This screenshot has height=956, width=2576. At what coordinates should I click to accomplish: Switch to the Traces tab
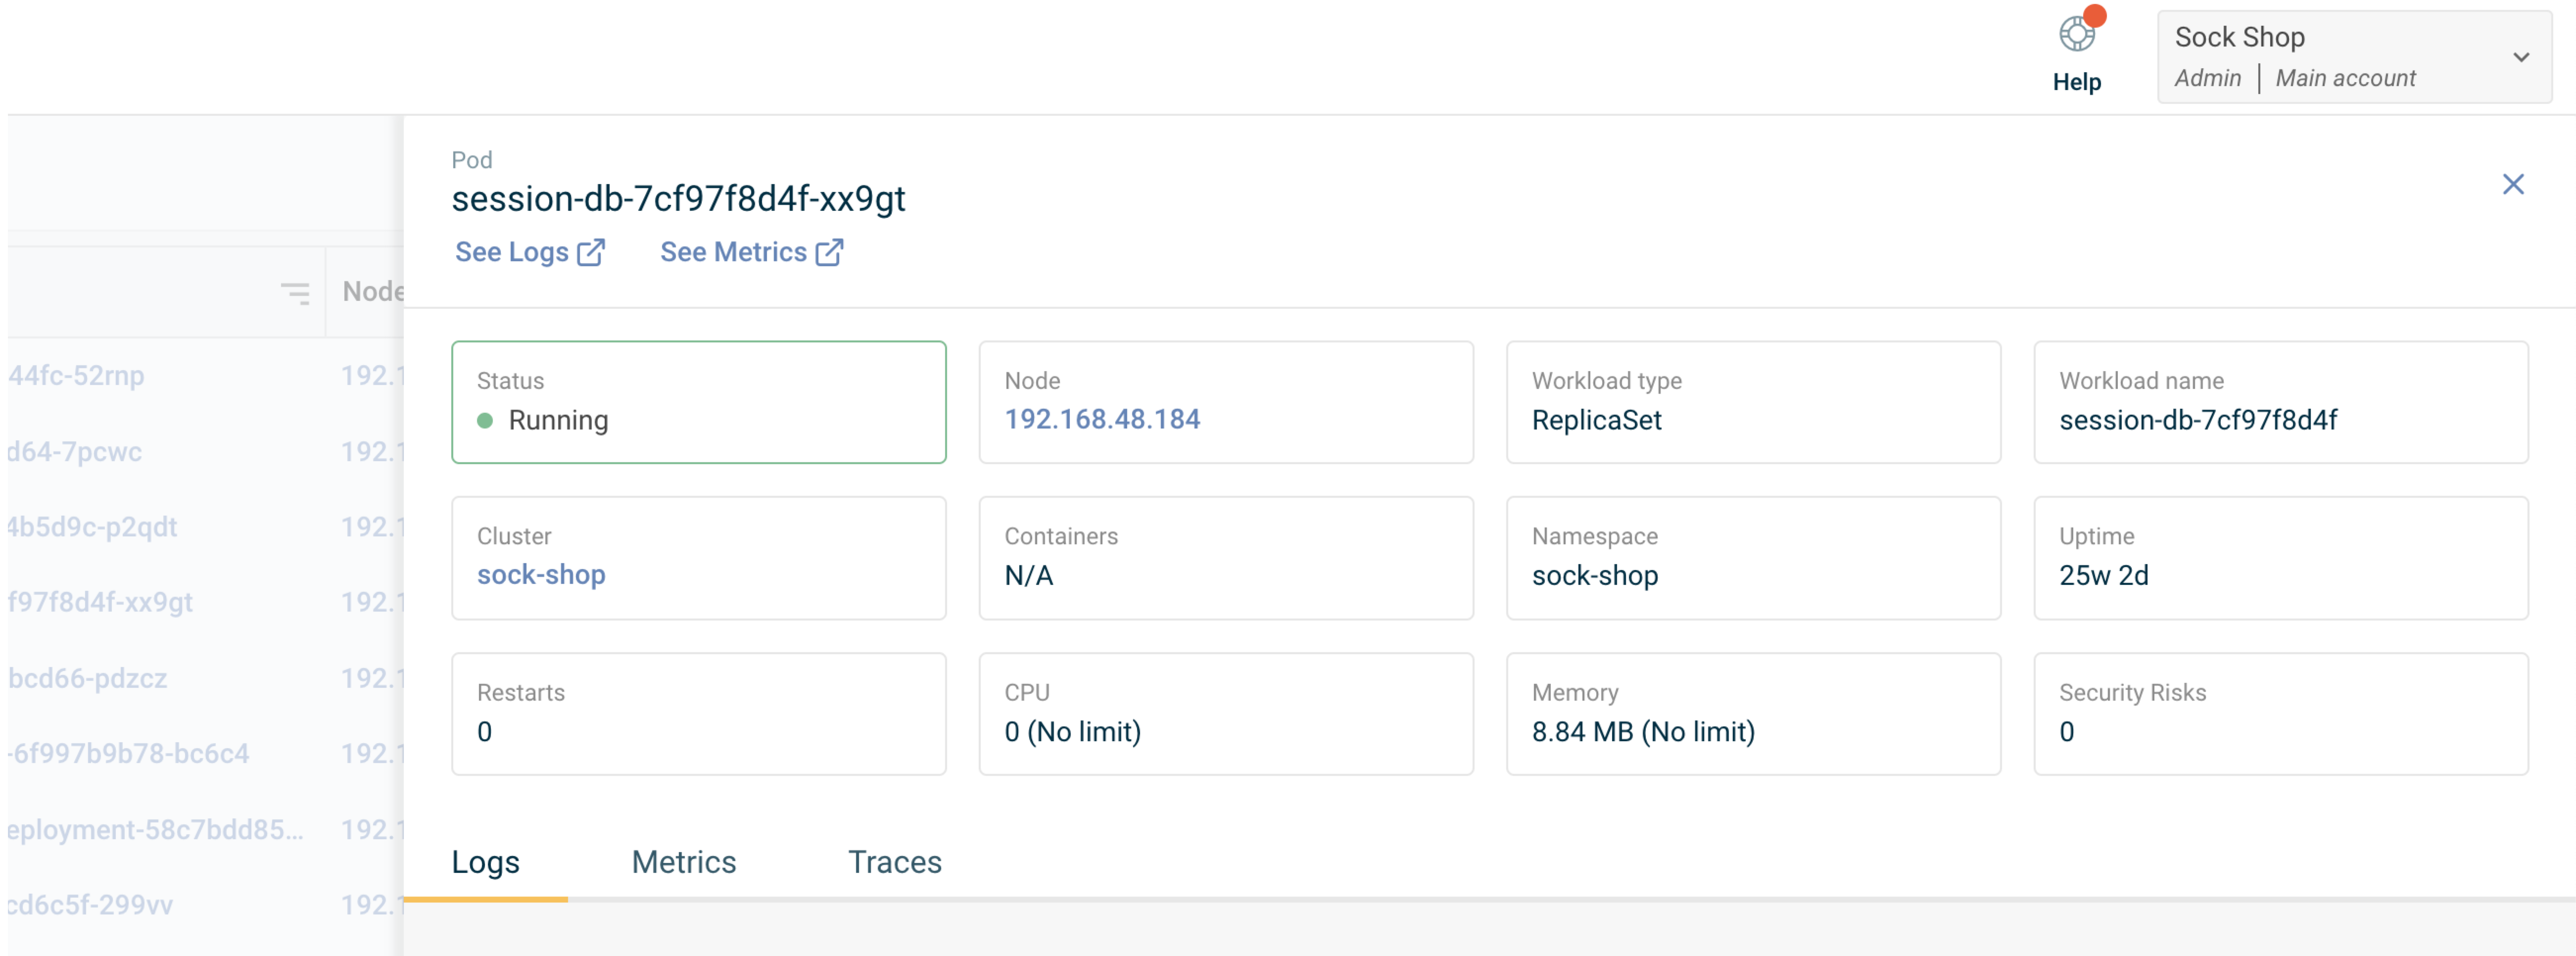pyautogui.click(x=894, y=862)
